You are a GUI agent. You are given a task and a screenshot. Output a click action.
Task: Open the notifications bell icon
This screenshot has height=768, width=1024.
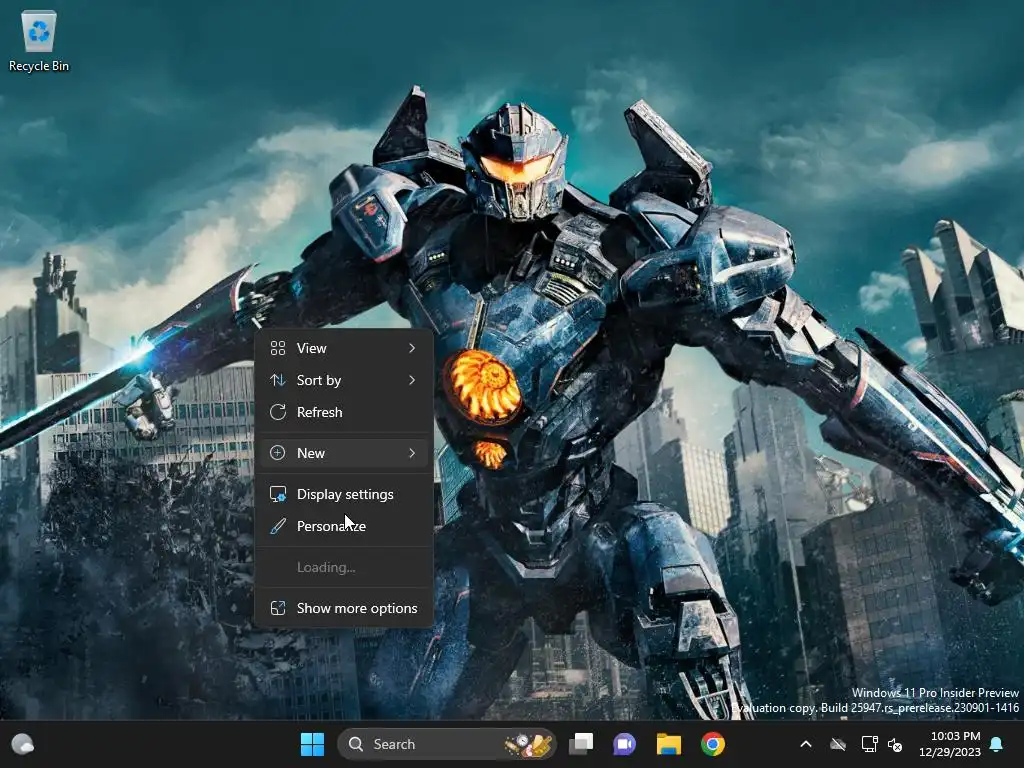997,744
